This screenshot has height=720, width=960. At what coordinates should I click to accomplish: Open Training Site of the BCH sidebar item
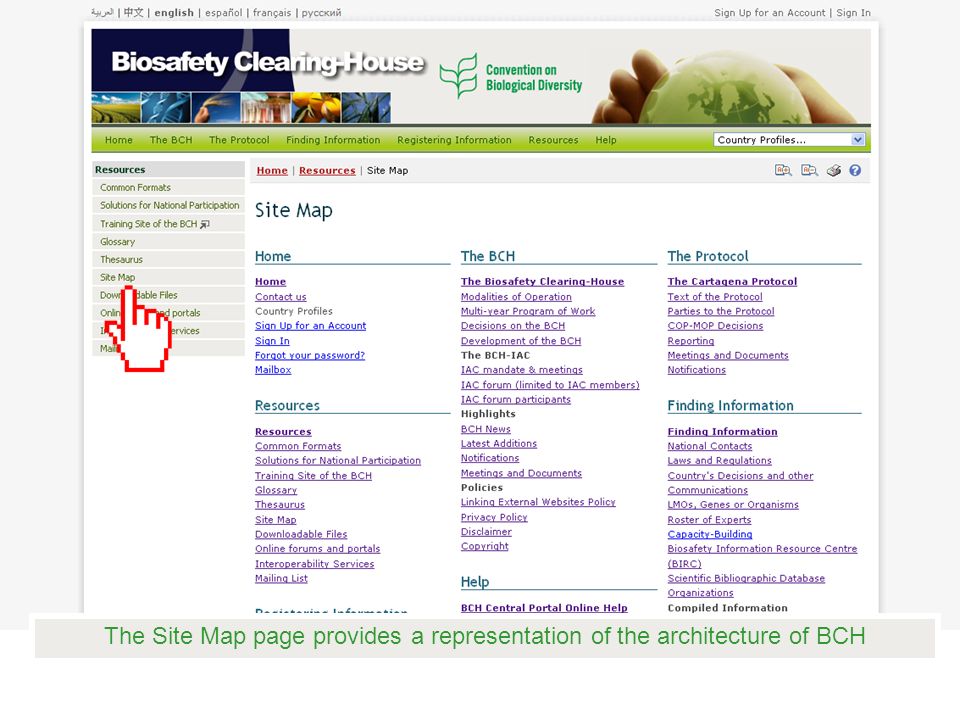168,223
